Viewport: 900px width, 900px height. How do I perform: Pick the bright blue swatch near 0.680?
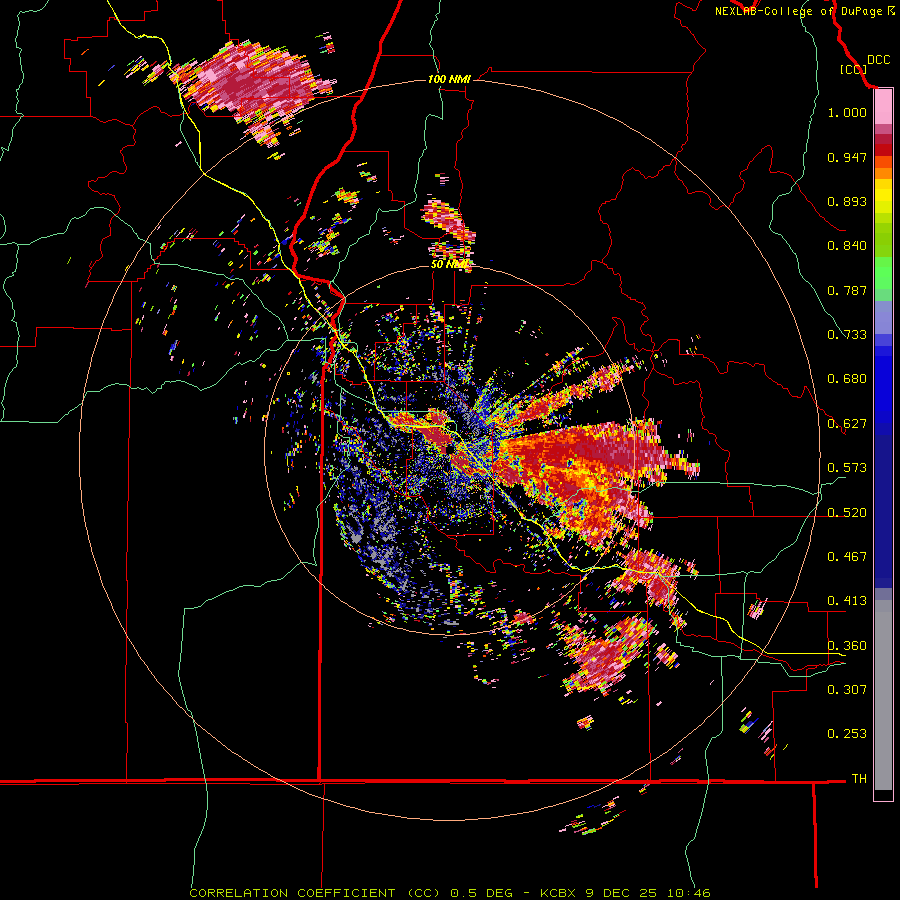pyautogui.click(x=883, y=385)
